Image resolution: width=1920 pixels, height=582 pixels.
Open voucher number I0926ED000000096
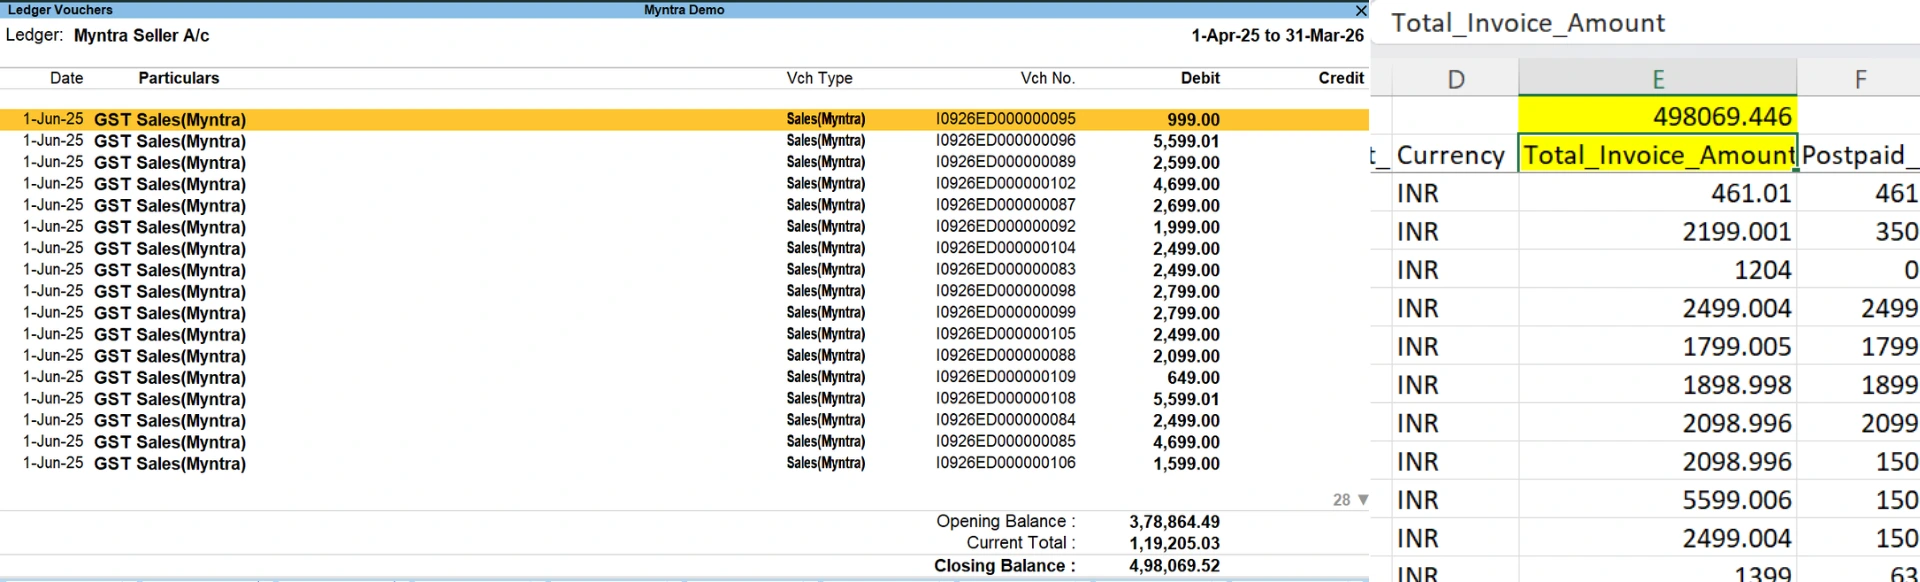pyautogui.click(x=1005, y=141)
